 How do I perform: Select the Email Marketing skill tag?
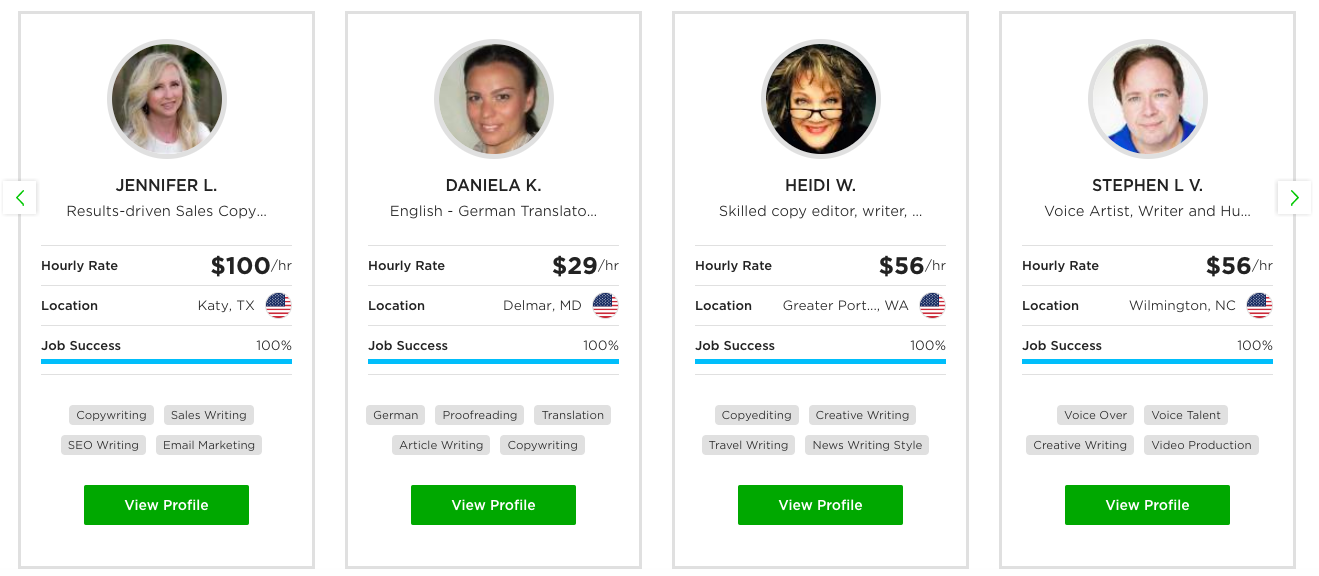coord(209,445)
